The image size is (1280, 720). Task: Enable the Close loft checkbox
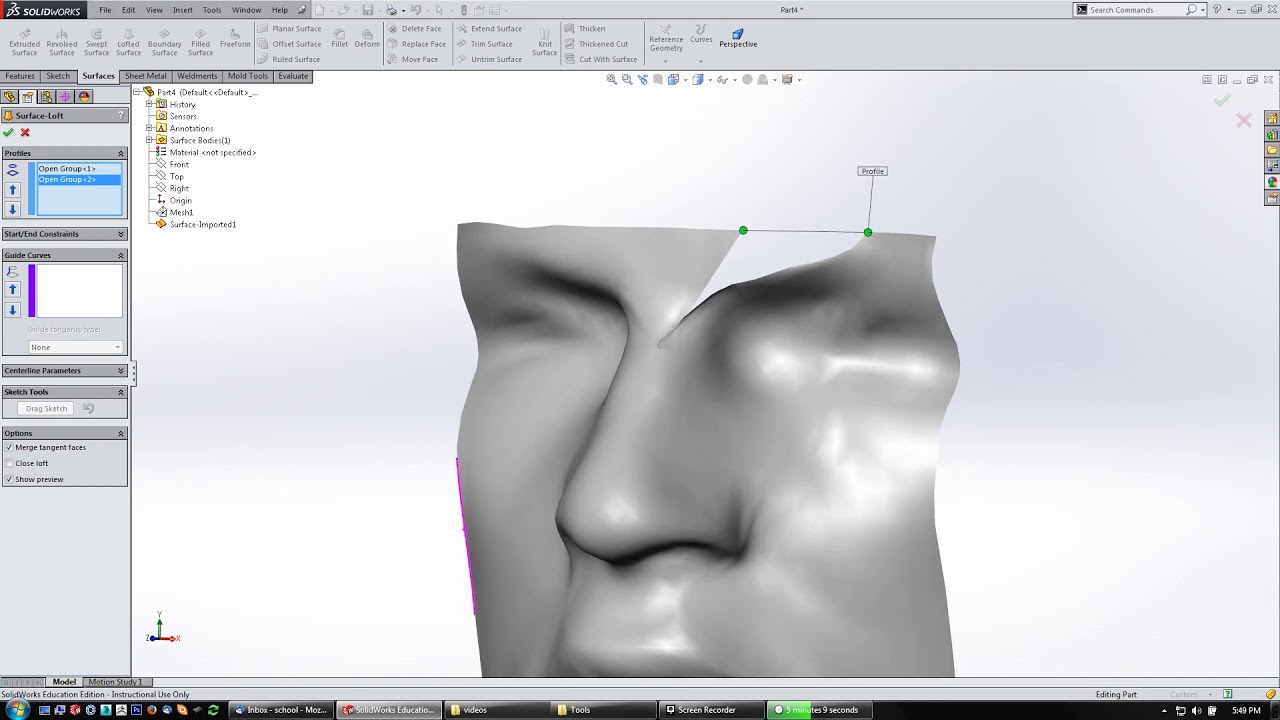(9, 463)
